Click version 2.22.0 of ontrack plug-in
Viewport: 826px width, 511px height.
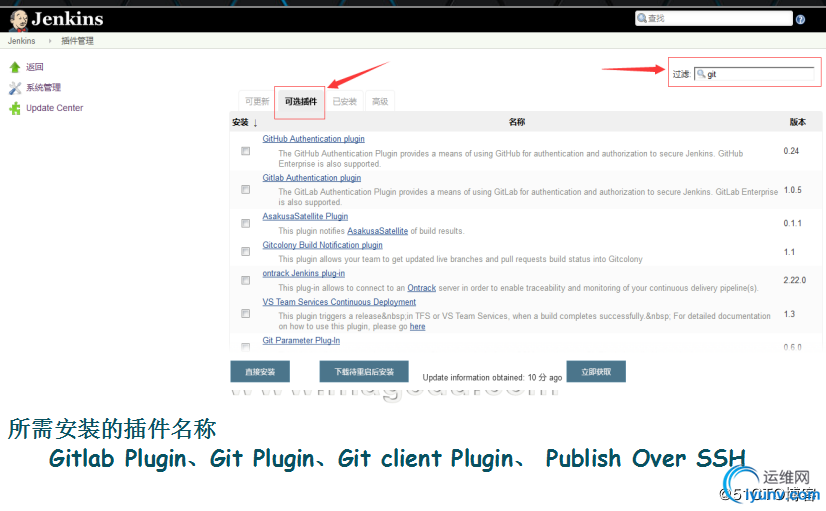[x=794, y=280]
